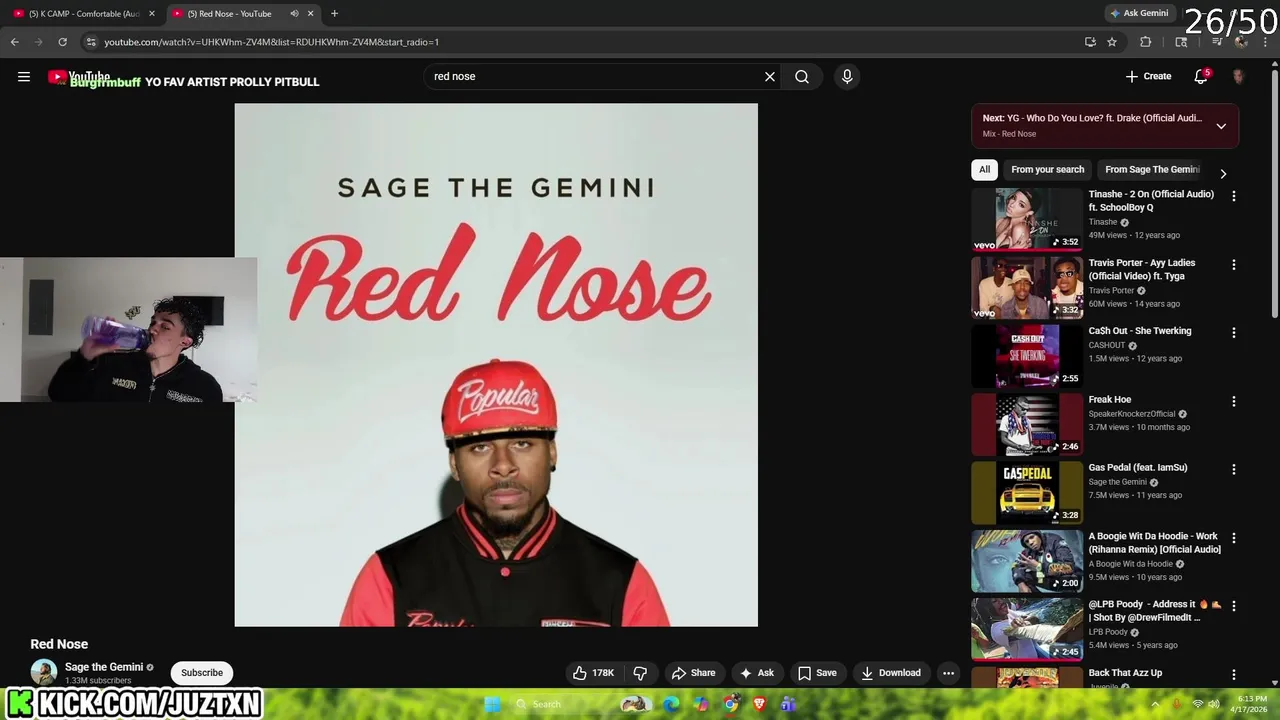Open Sage the Gemini channel avatar

44,673
